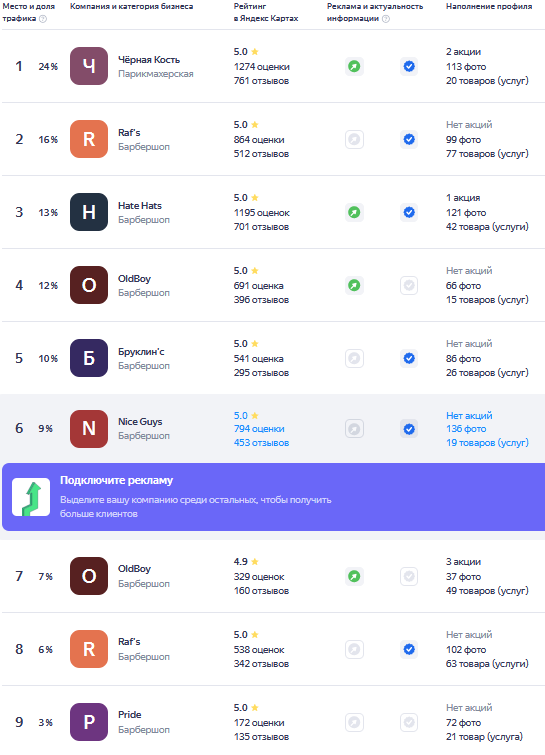545x755 pixels.
Task: Click the green ad icon for Чёрная Кость
Action: click(x=354, y=66)
